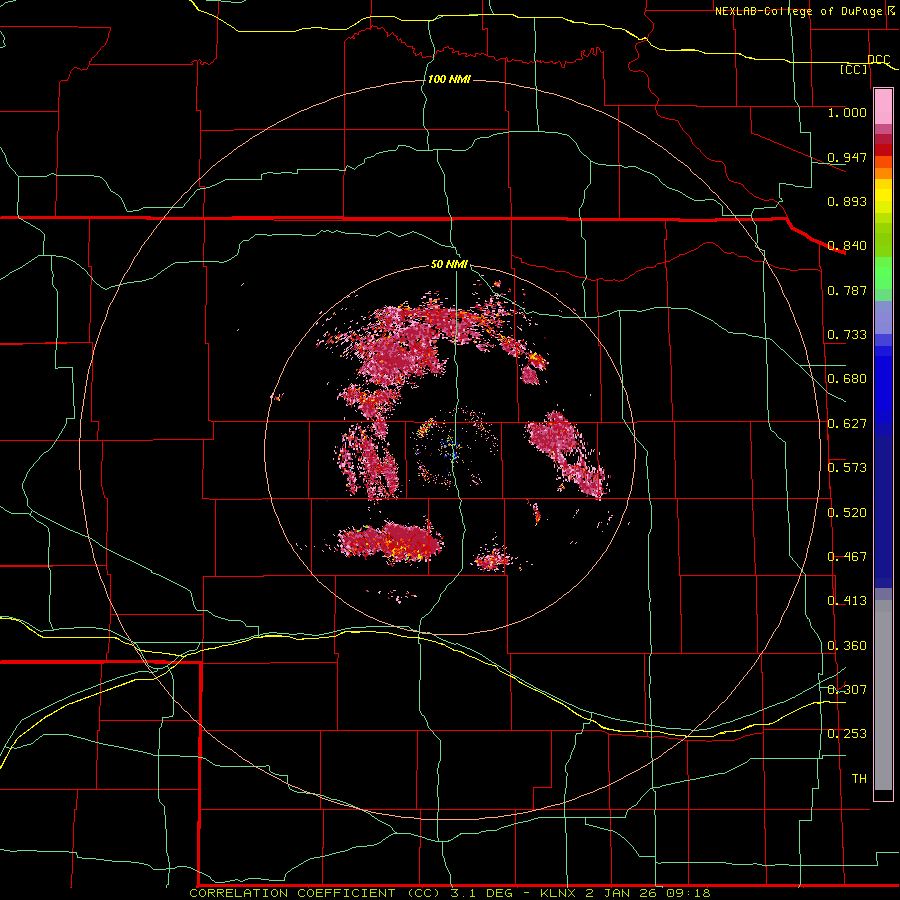Viewport: 900px width, 900px height.
Task: Pick the light pink segment at top of color bar
Action: [x=883, y=107]
